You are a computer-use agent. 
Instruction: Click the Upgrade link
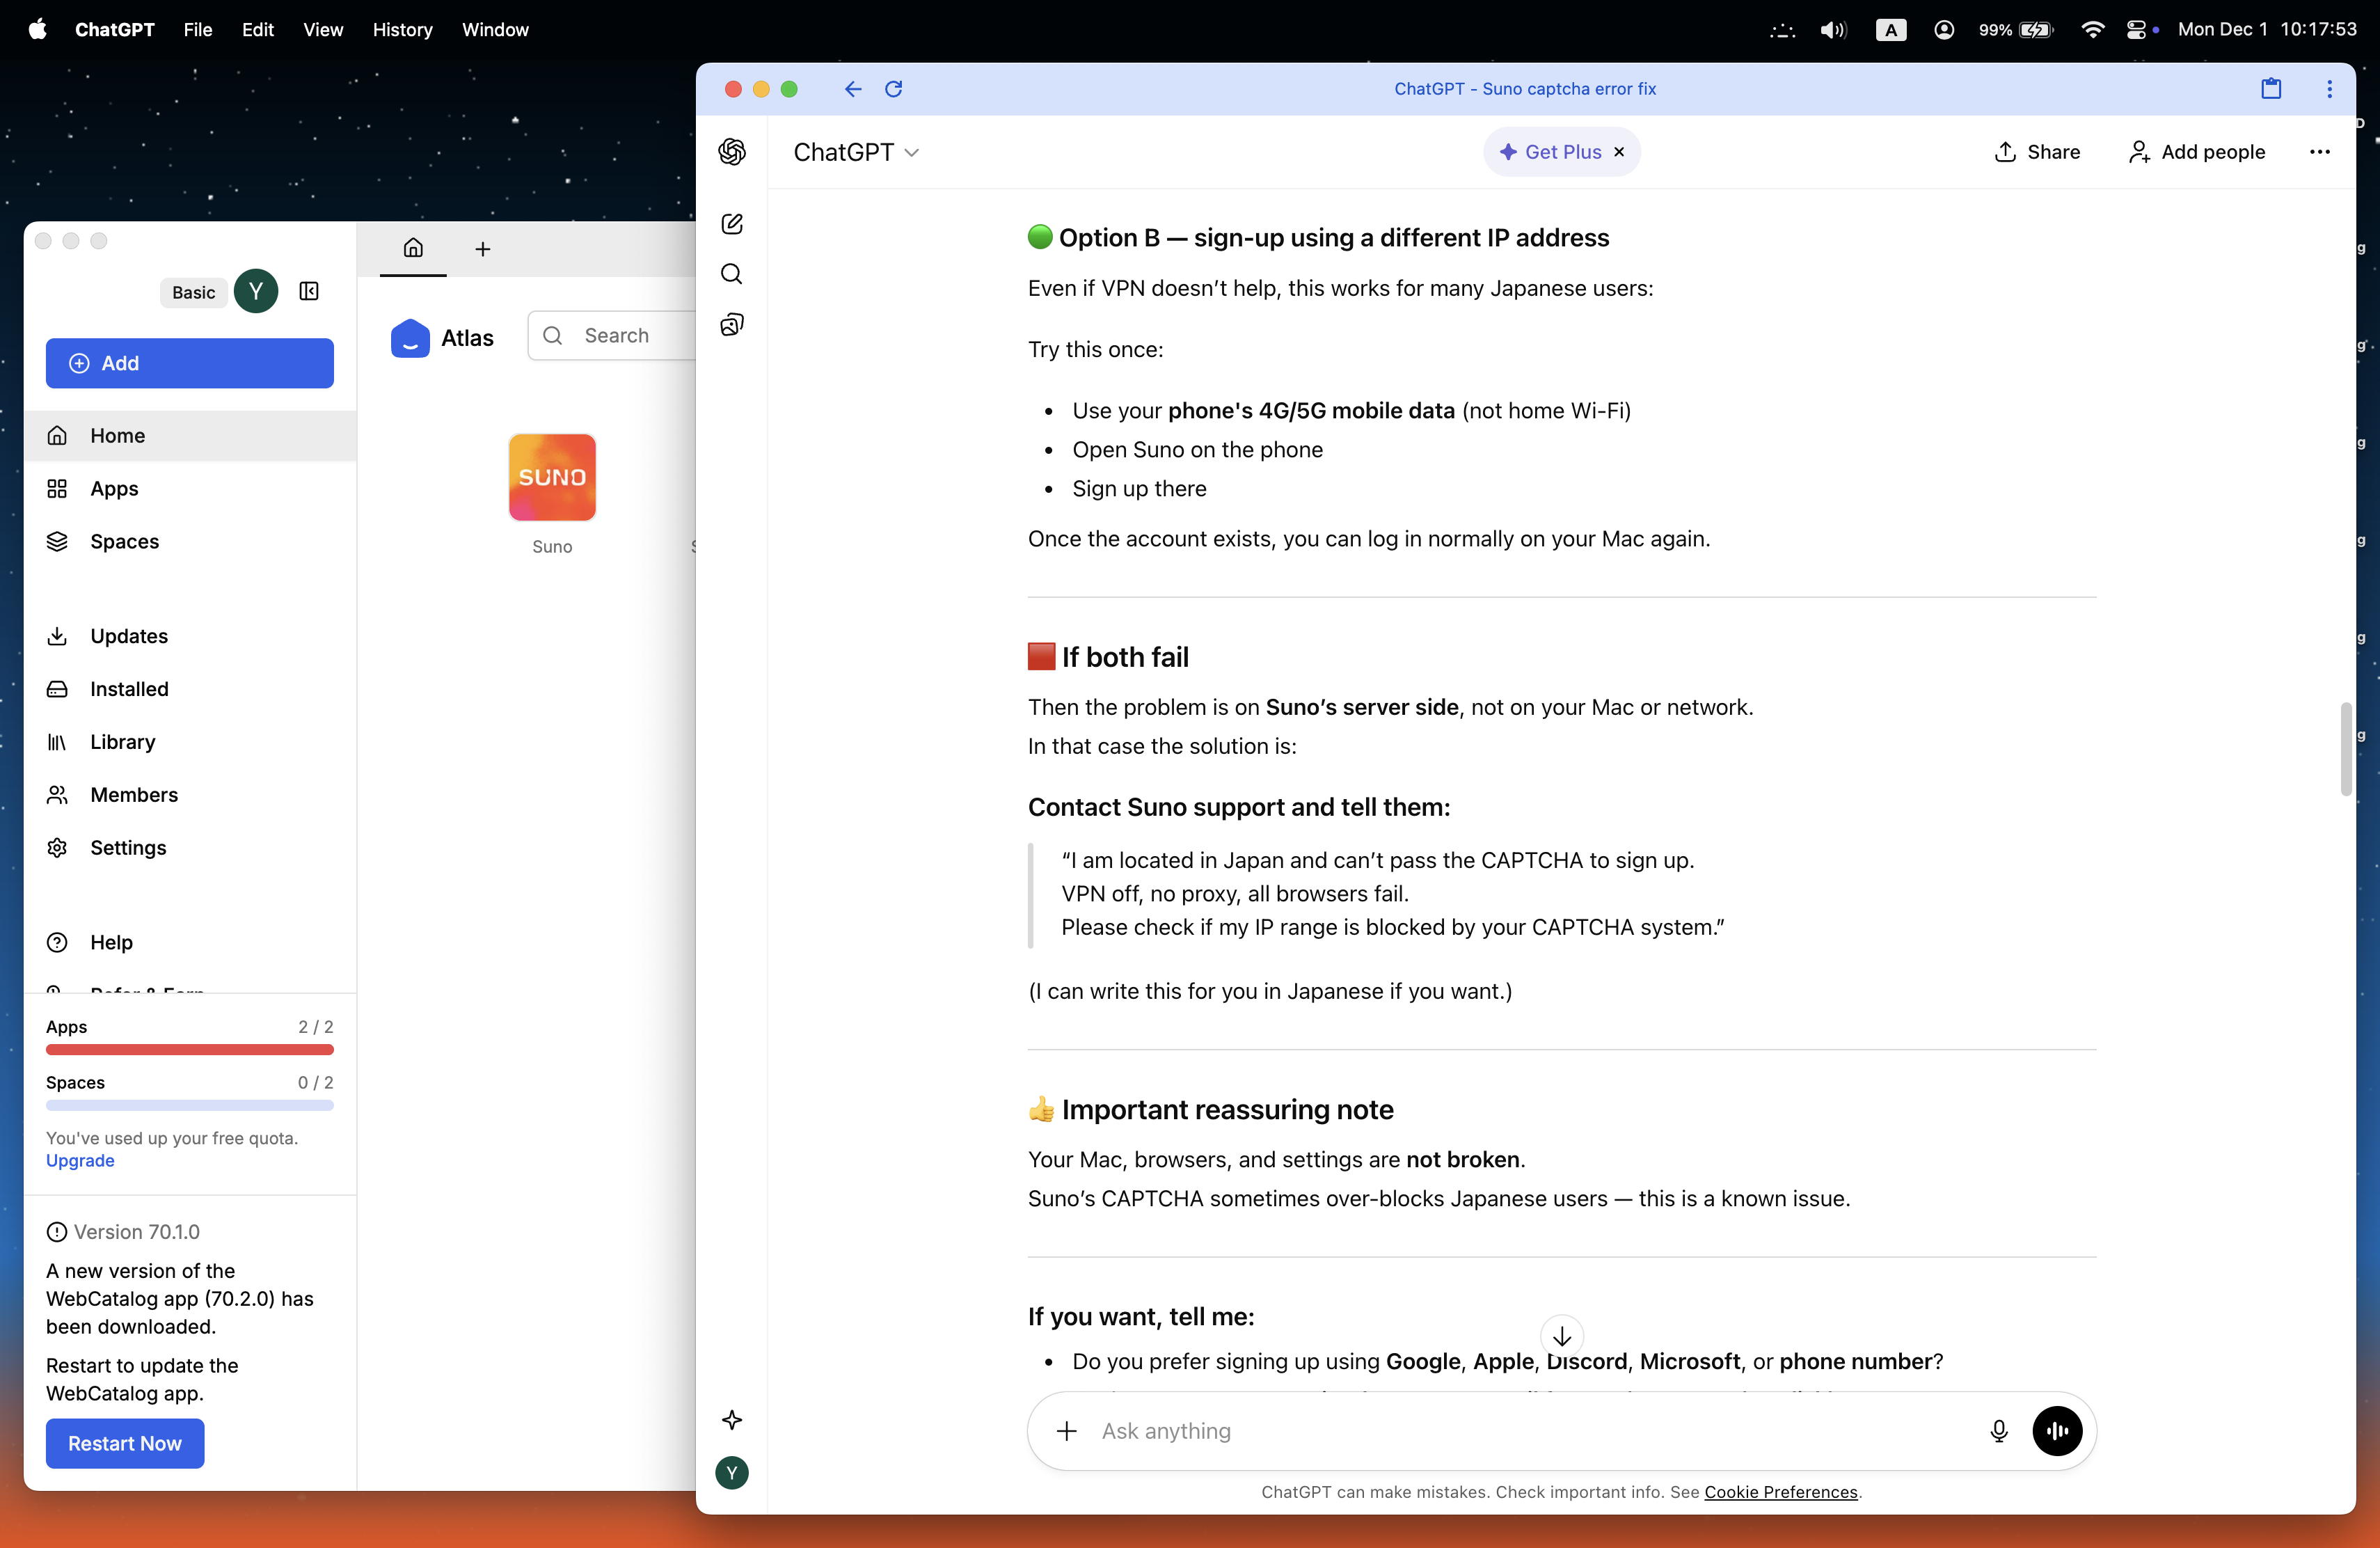point(80,1160)
